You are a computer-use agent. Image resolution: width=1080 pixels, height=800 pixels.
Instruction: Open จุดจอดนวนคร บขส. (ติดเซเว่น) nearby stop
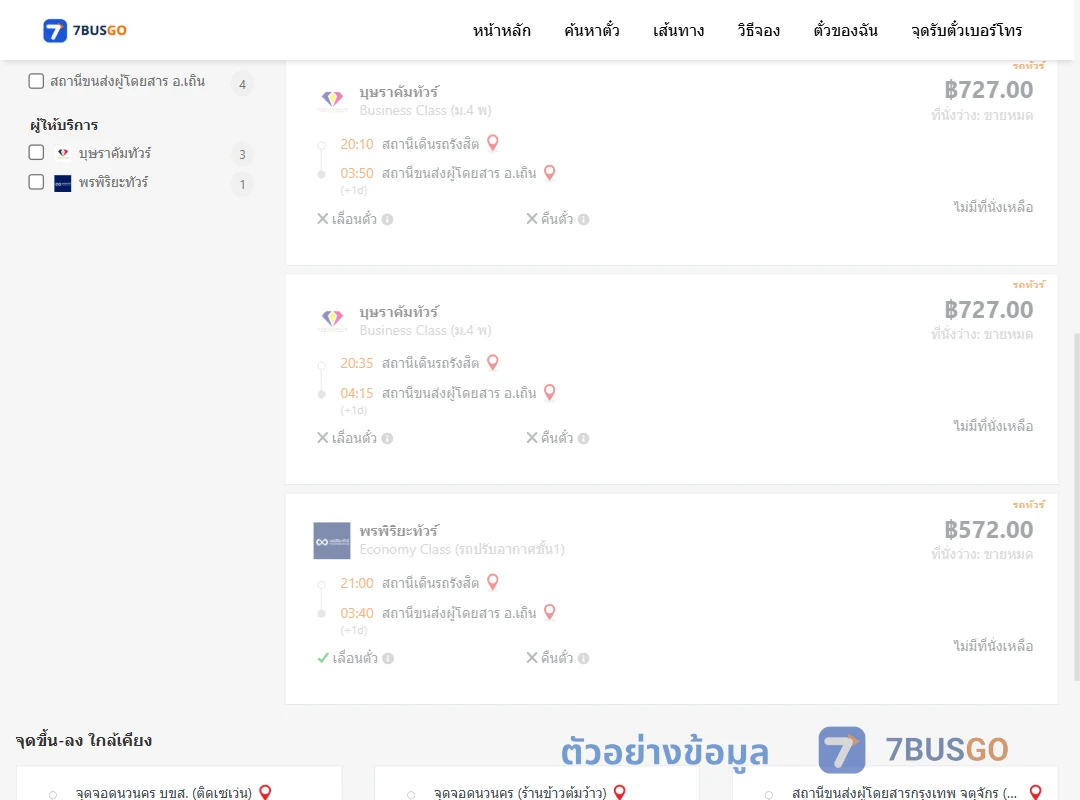coord(164,792)
